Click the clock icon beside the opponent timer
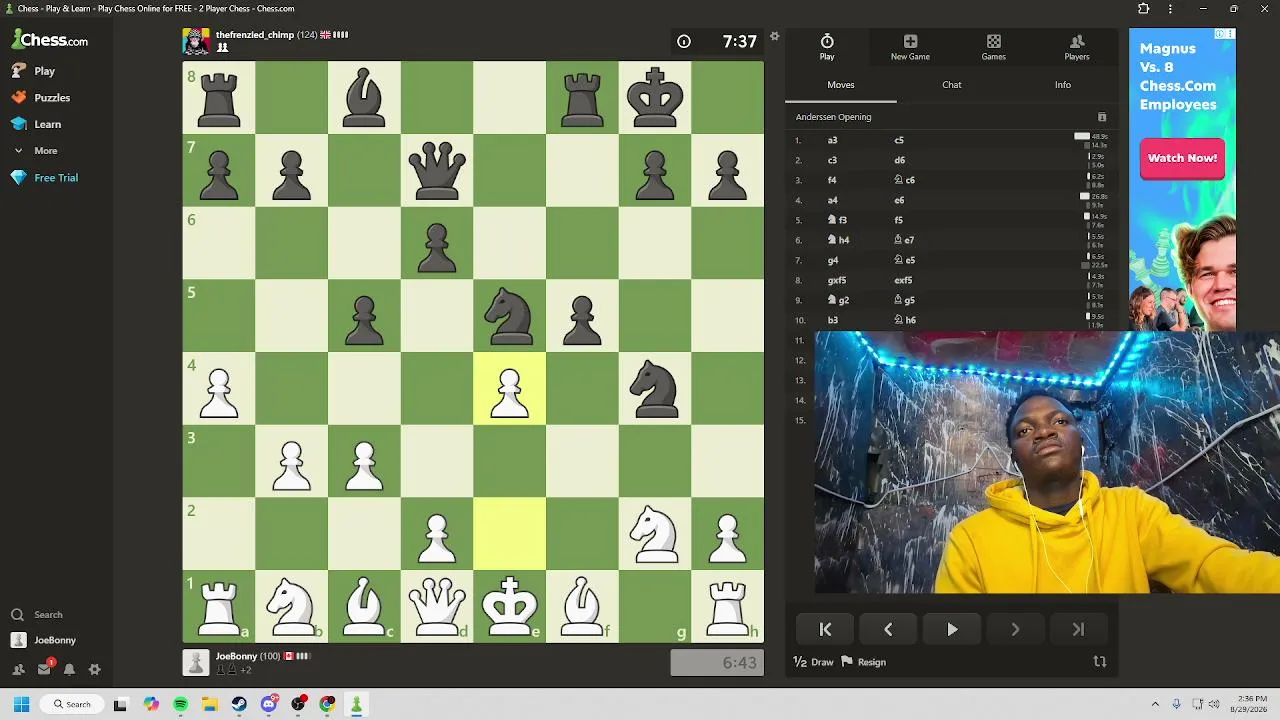Viewport: 1280px width, 720px height. tap(684, 42)
